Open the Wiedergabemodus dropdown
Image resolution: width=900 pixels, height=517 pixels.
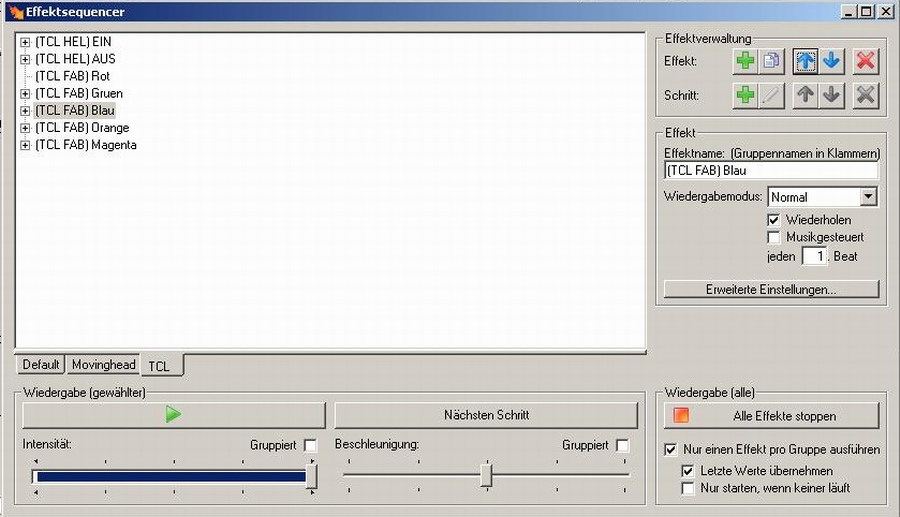coord(868,197)
